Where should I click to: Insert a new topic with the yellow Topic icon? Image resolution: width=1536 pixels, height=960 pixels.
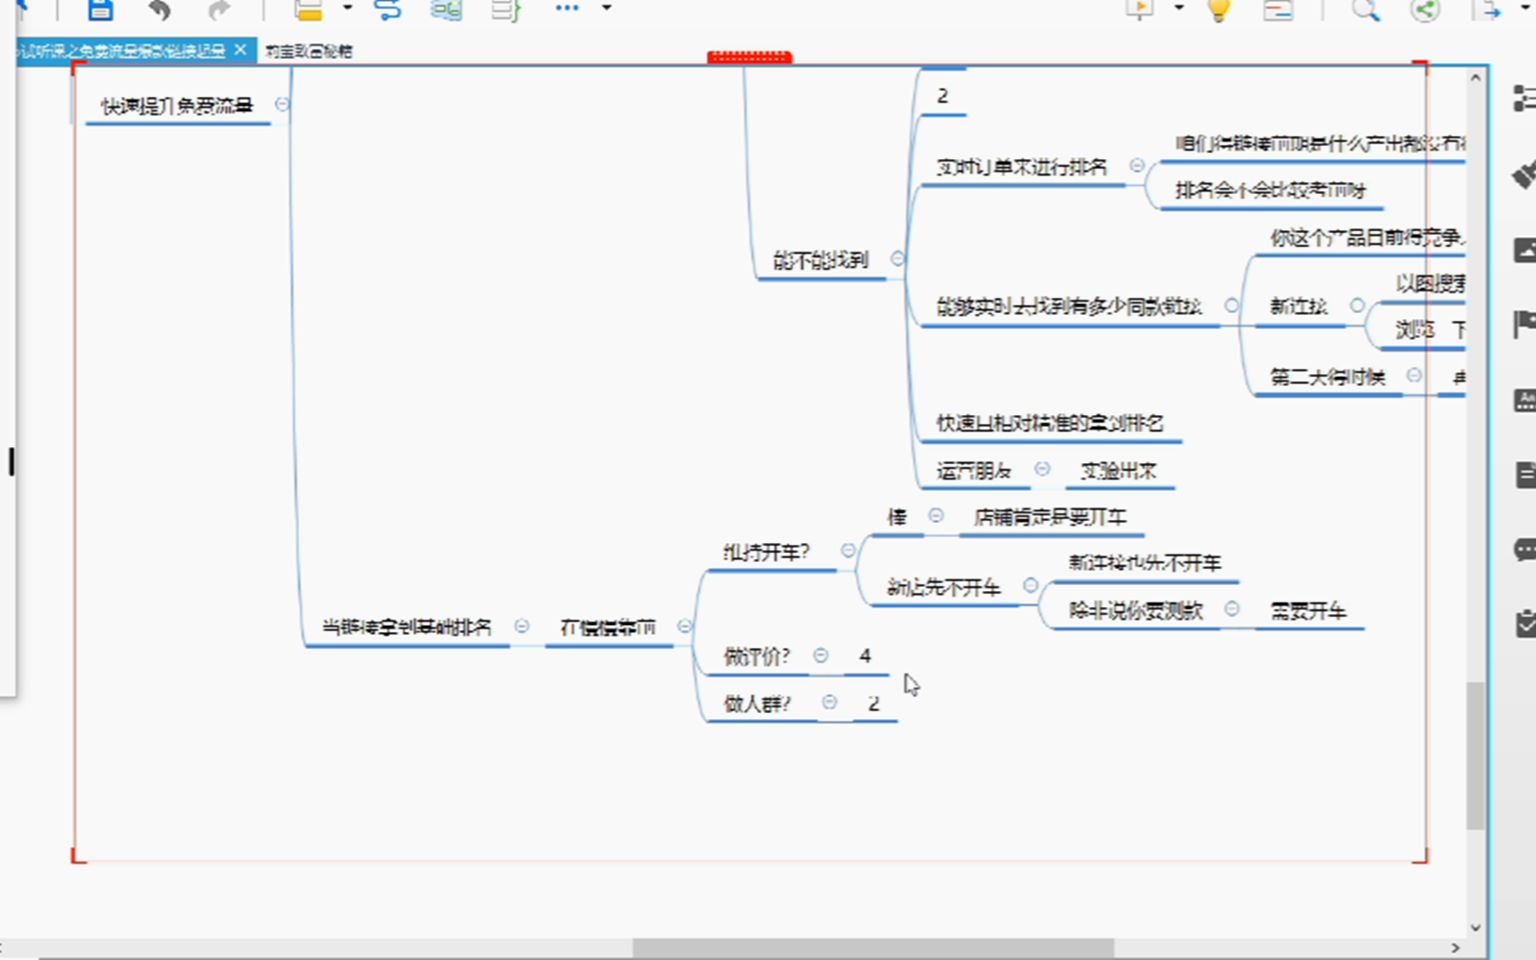(309, 9)
